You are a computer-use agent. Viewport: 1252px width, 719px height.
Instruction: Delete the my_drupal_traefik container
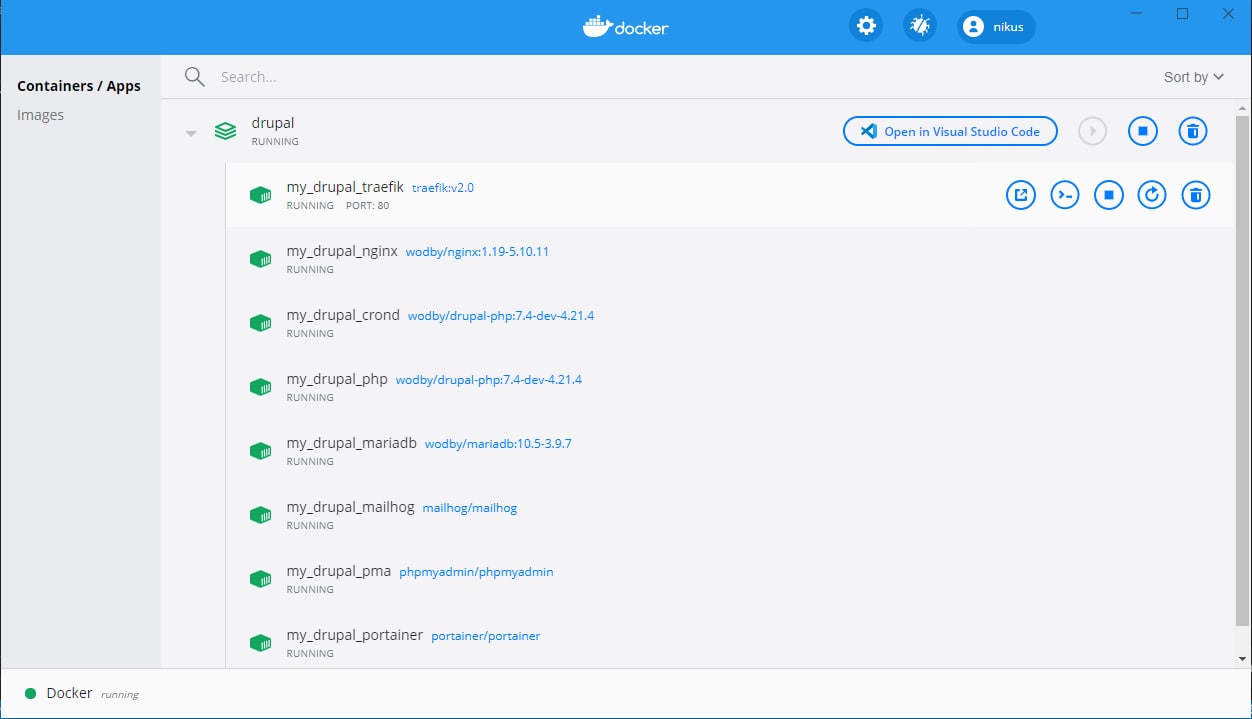(1196, 195)
